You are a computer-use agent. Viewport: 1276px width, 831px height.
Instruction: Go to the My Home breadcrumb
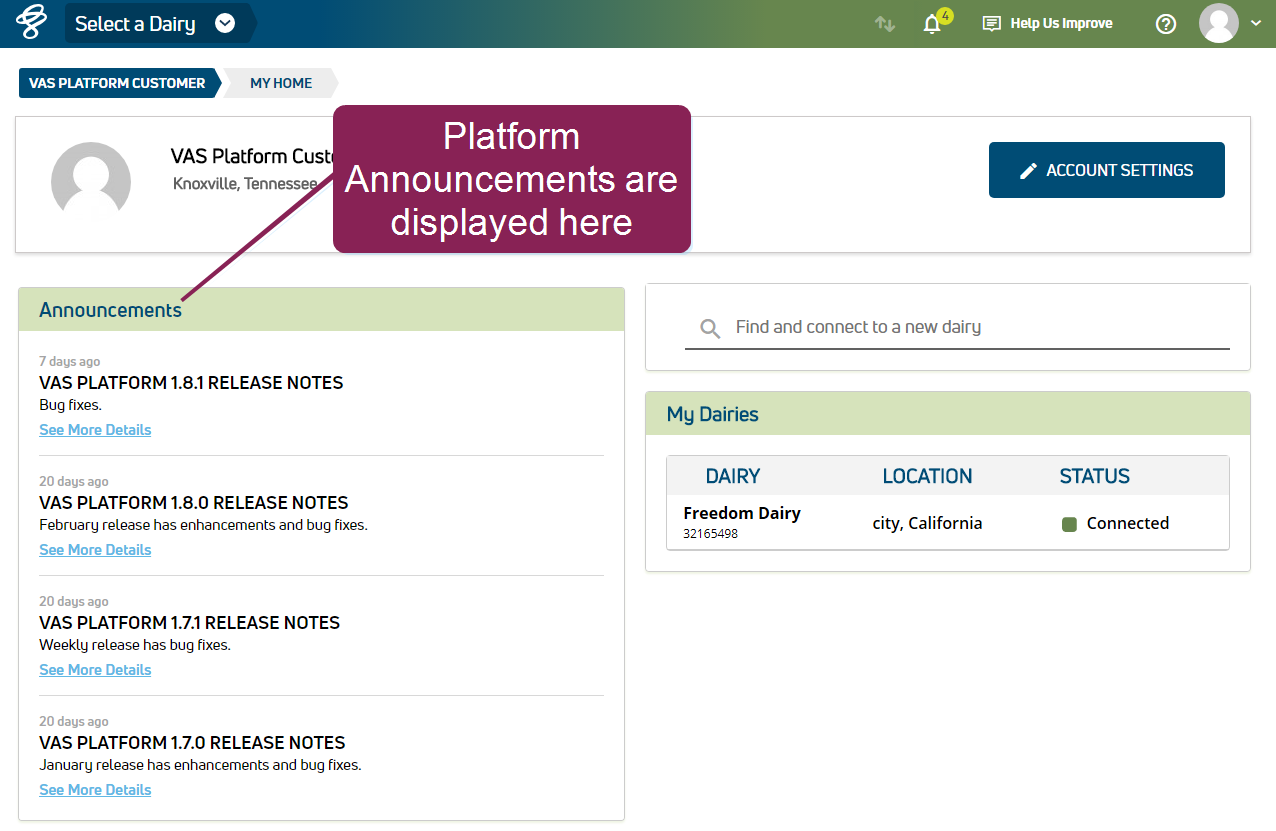pyautogui.click(x=281, y=83)
